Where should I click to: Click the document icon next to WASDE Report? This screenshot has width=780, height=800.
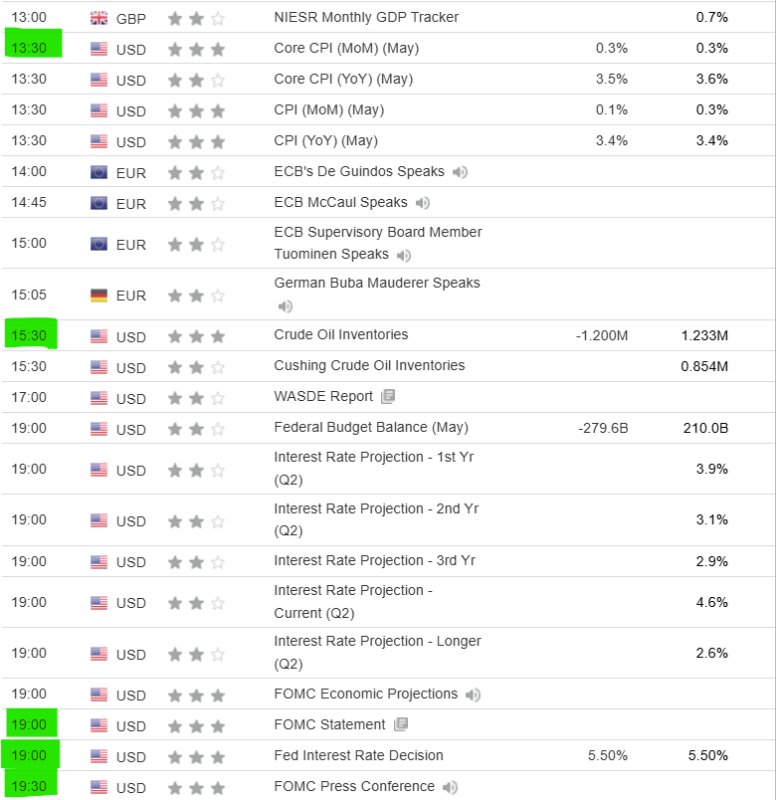(388, 397)
